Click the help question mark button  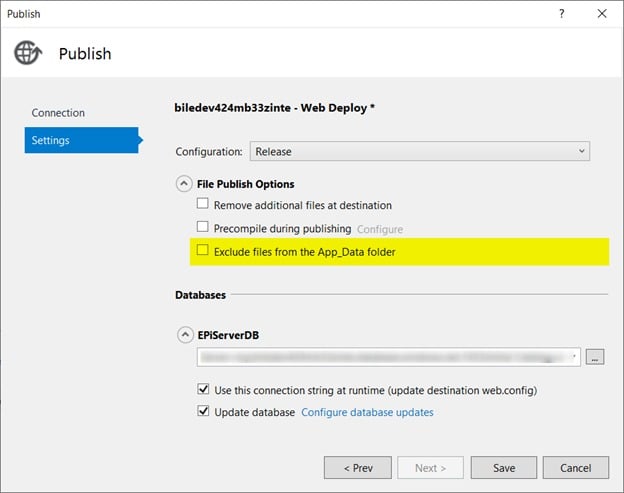561,14
